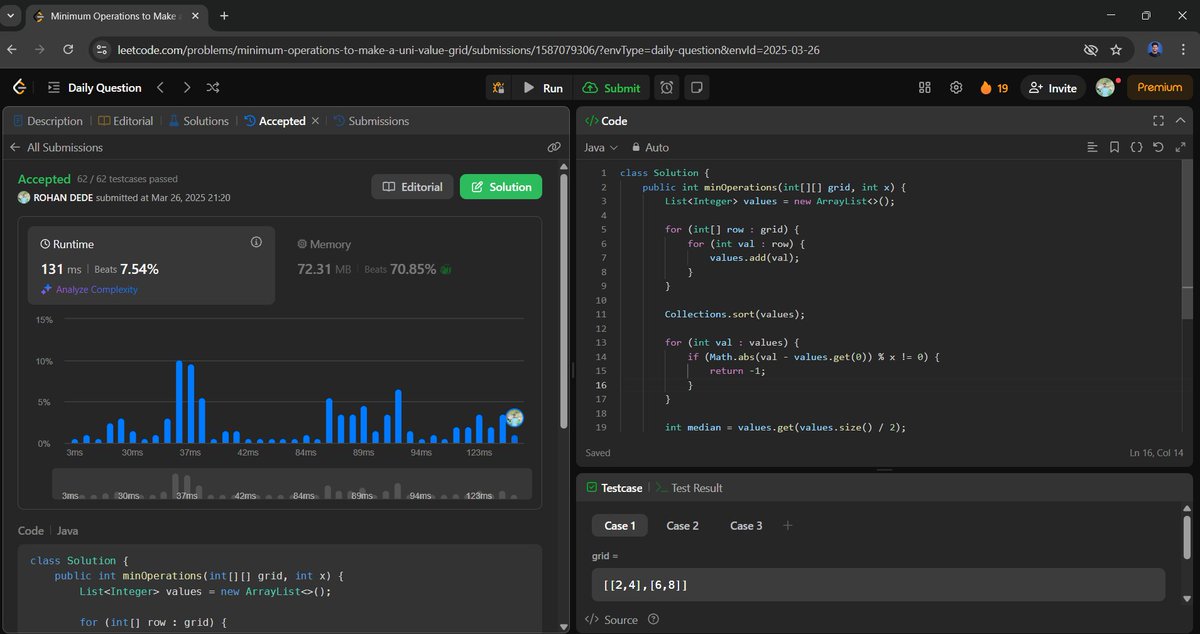Click the grid input field

(x=878, y=584)
